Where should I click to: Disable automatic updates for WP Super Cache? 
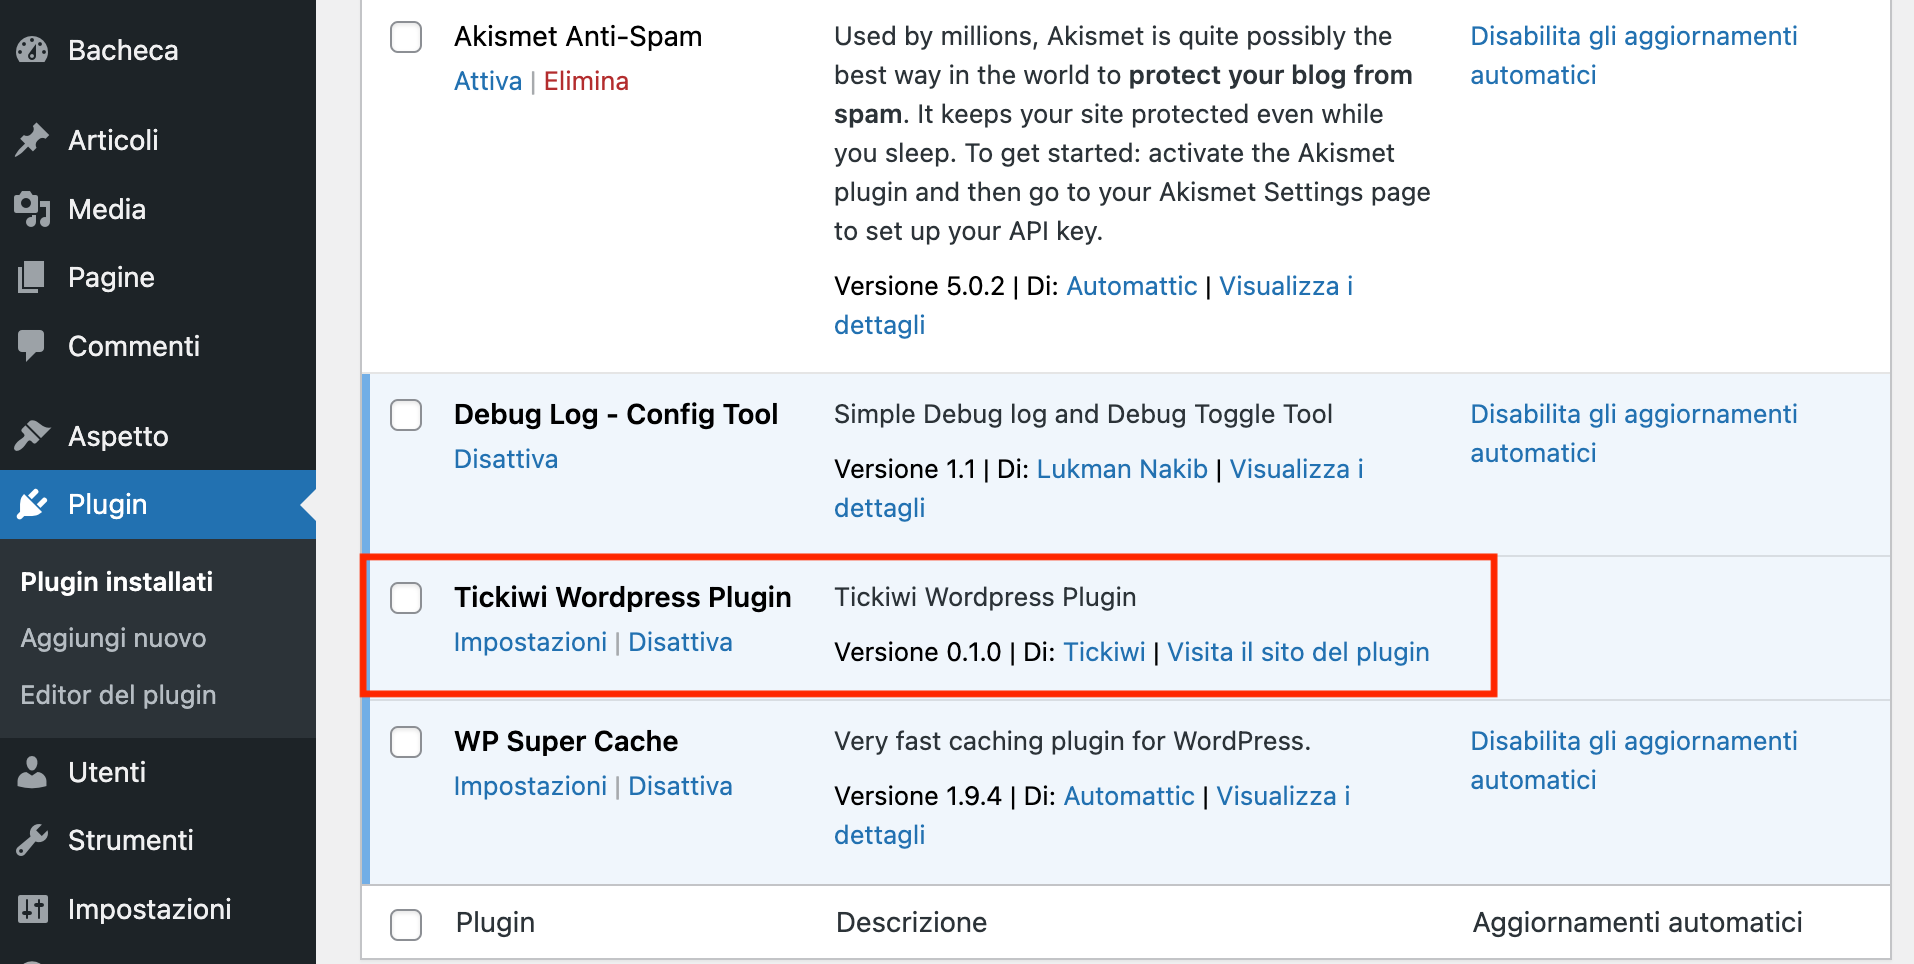[x=1634, y=760]
